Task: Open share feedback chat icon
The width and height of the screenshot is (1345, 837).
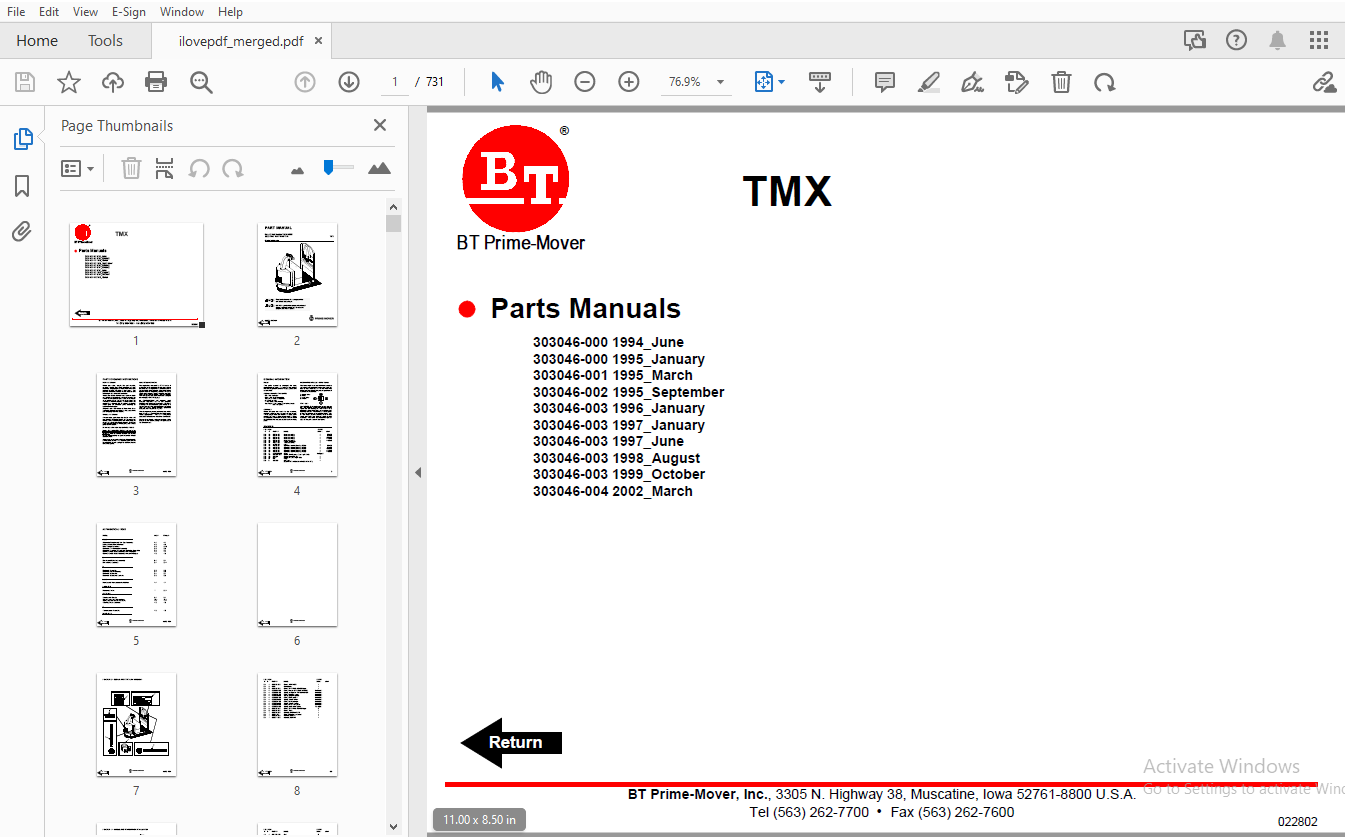Action: tap(1195, 40)
